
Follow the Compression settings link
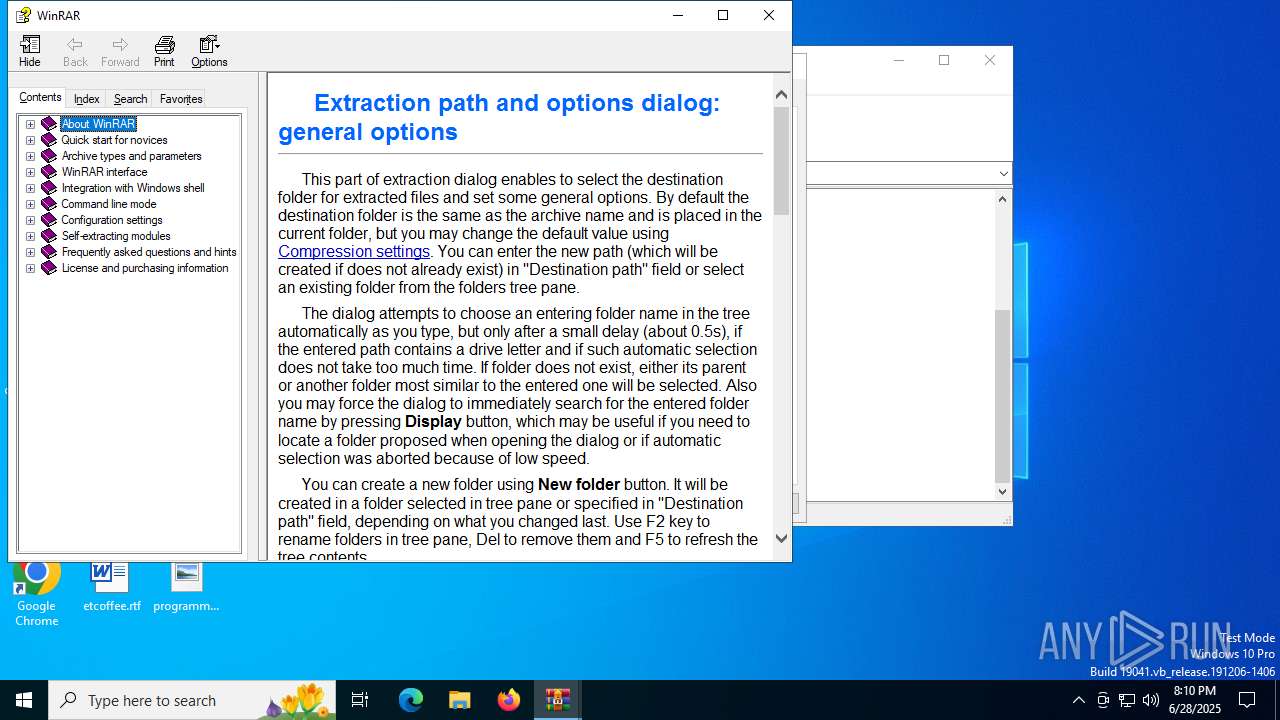[x=354, y=252]
